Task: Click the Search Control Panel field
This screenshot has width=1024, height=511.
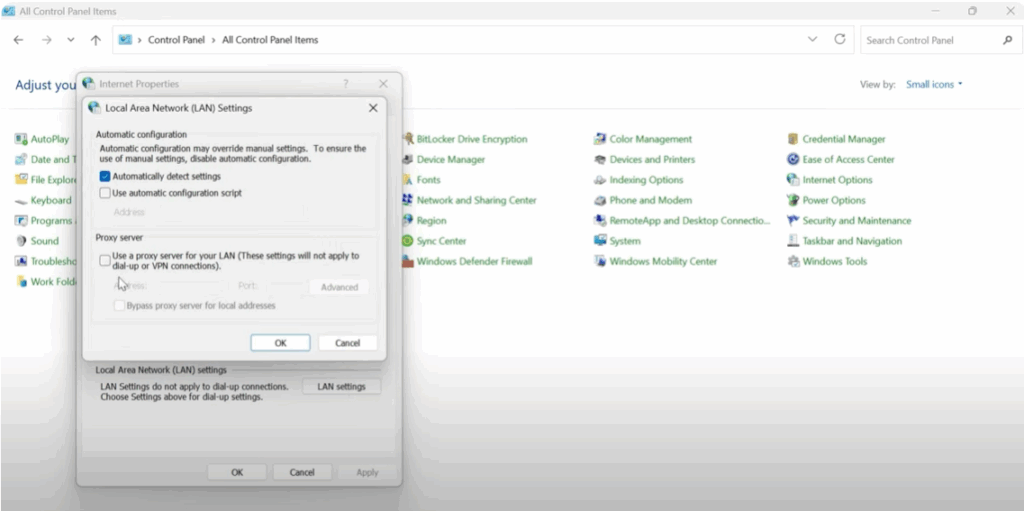Action: 930,40
